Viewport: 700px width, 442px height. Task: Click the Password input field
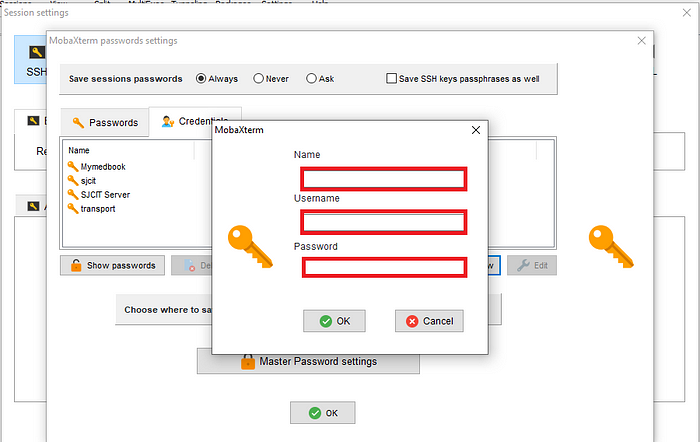pos(384,267)
